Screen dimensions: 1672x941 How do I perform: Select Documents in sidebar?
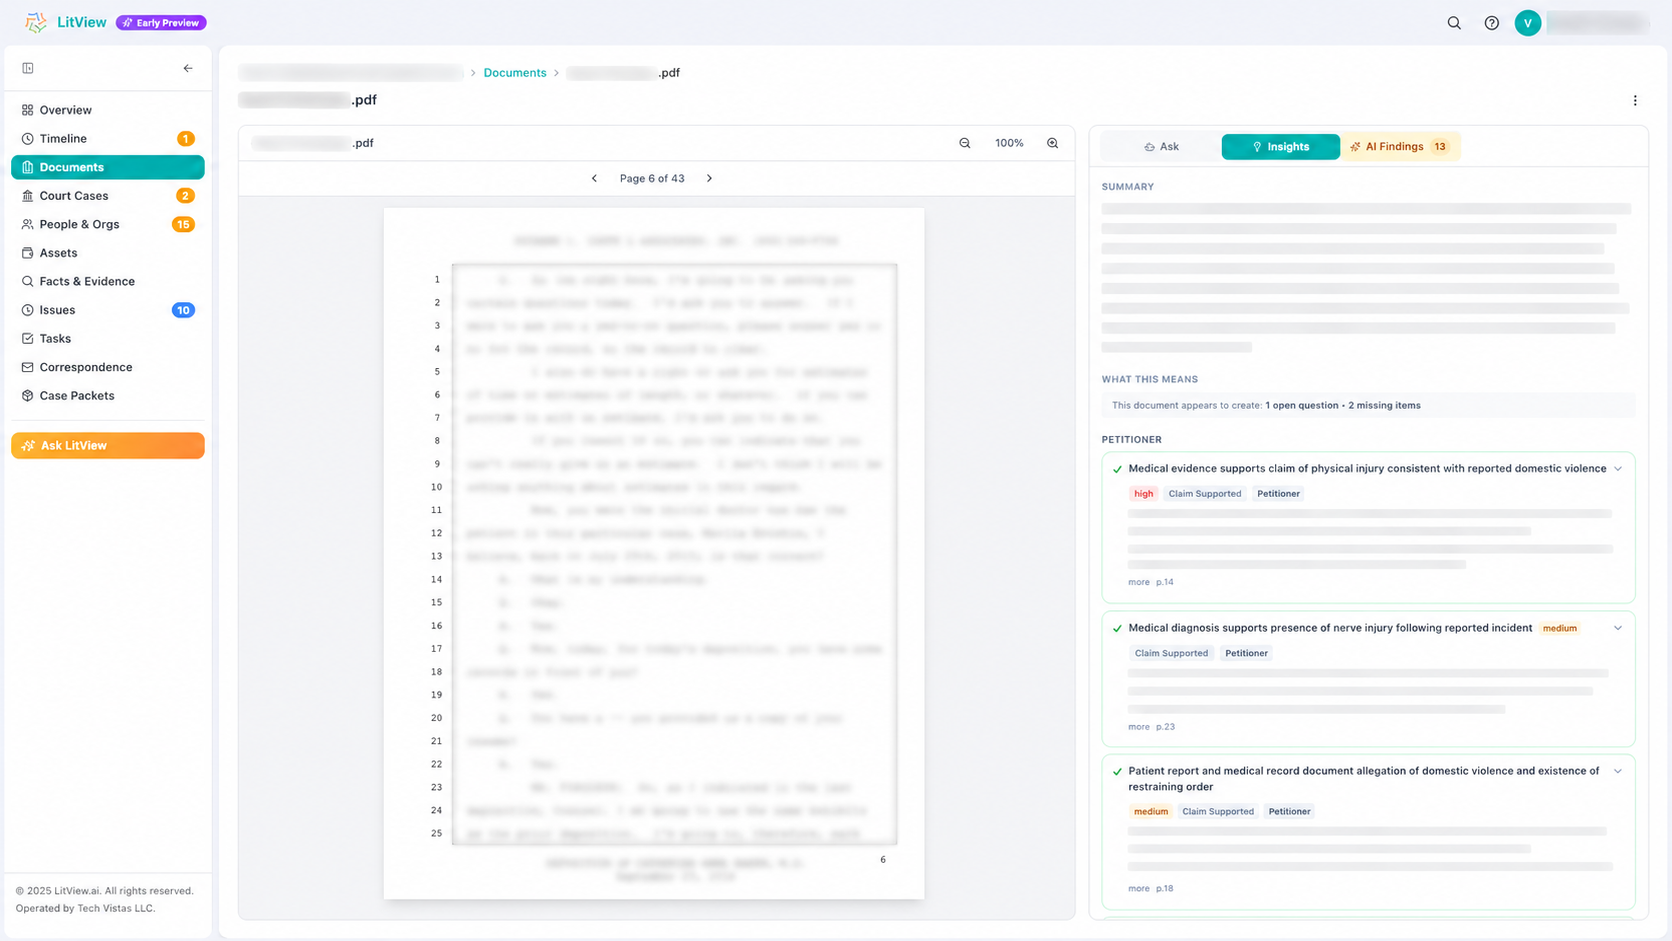click(108, 167)
